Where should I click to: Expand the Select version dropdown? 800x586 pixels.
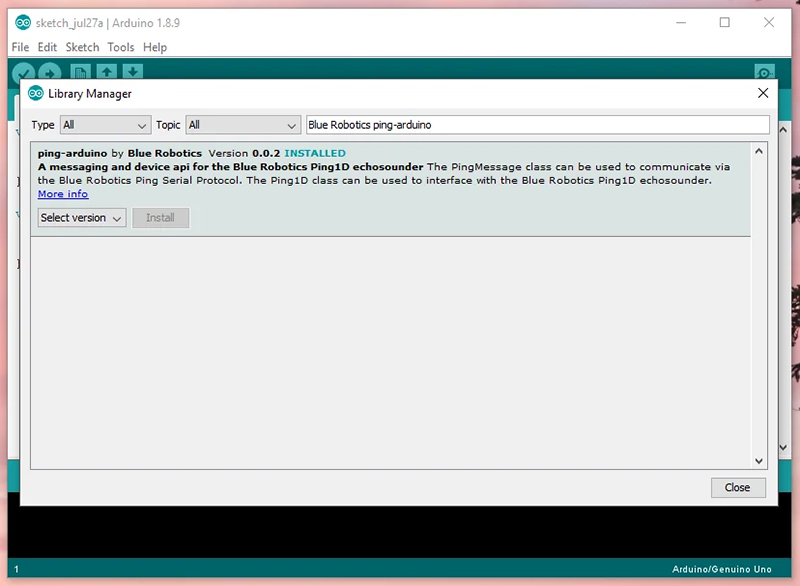pyautogui.click(x=82, y=218)
